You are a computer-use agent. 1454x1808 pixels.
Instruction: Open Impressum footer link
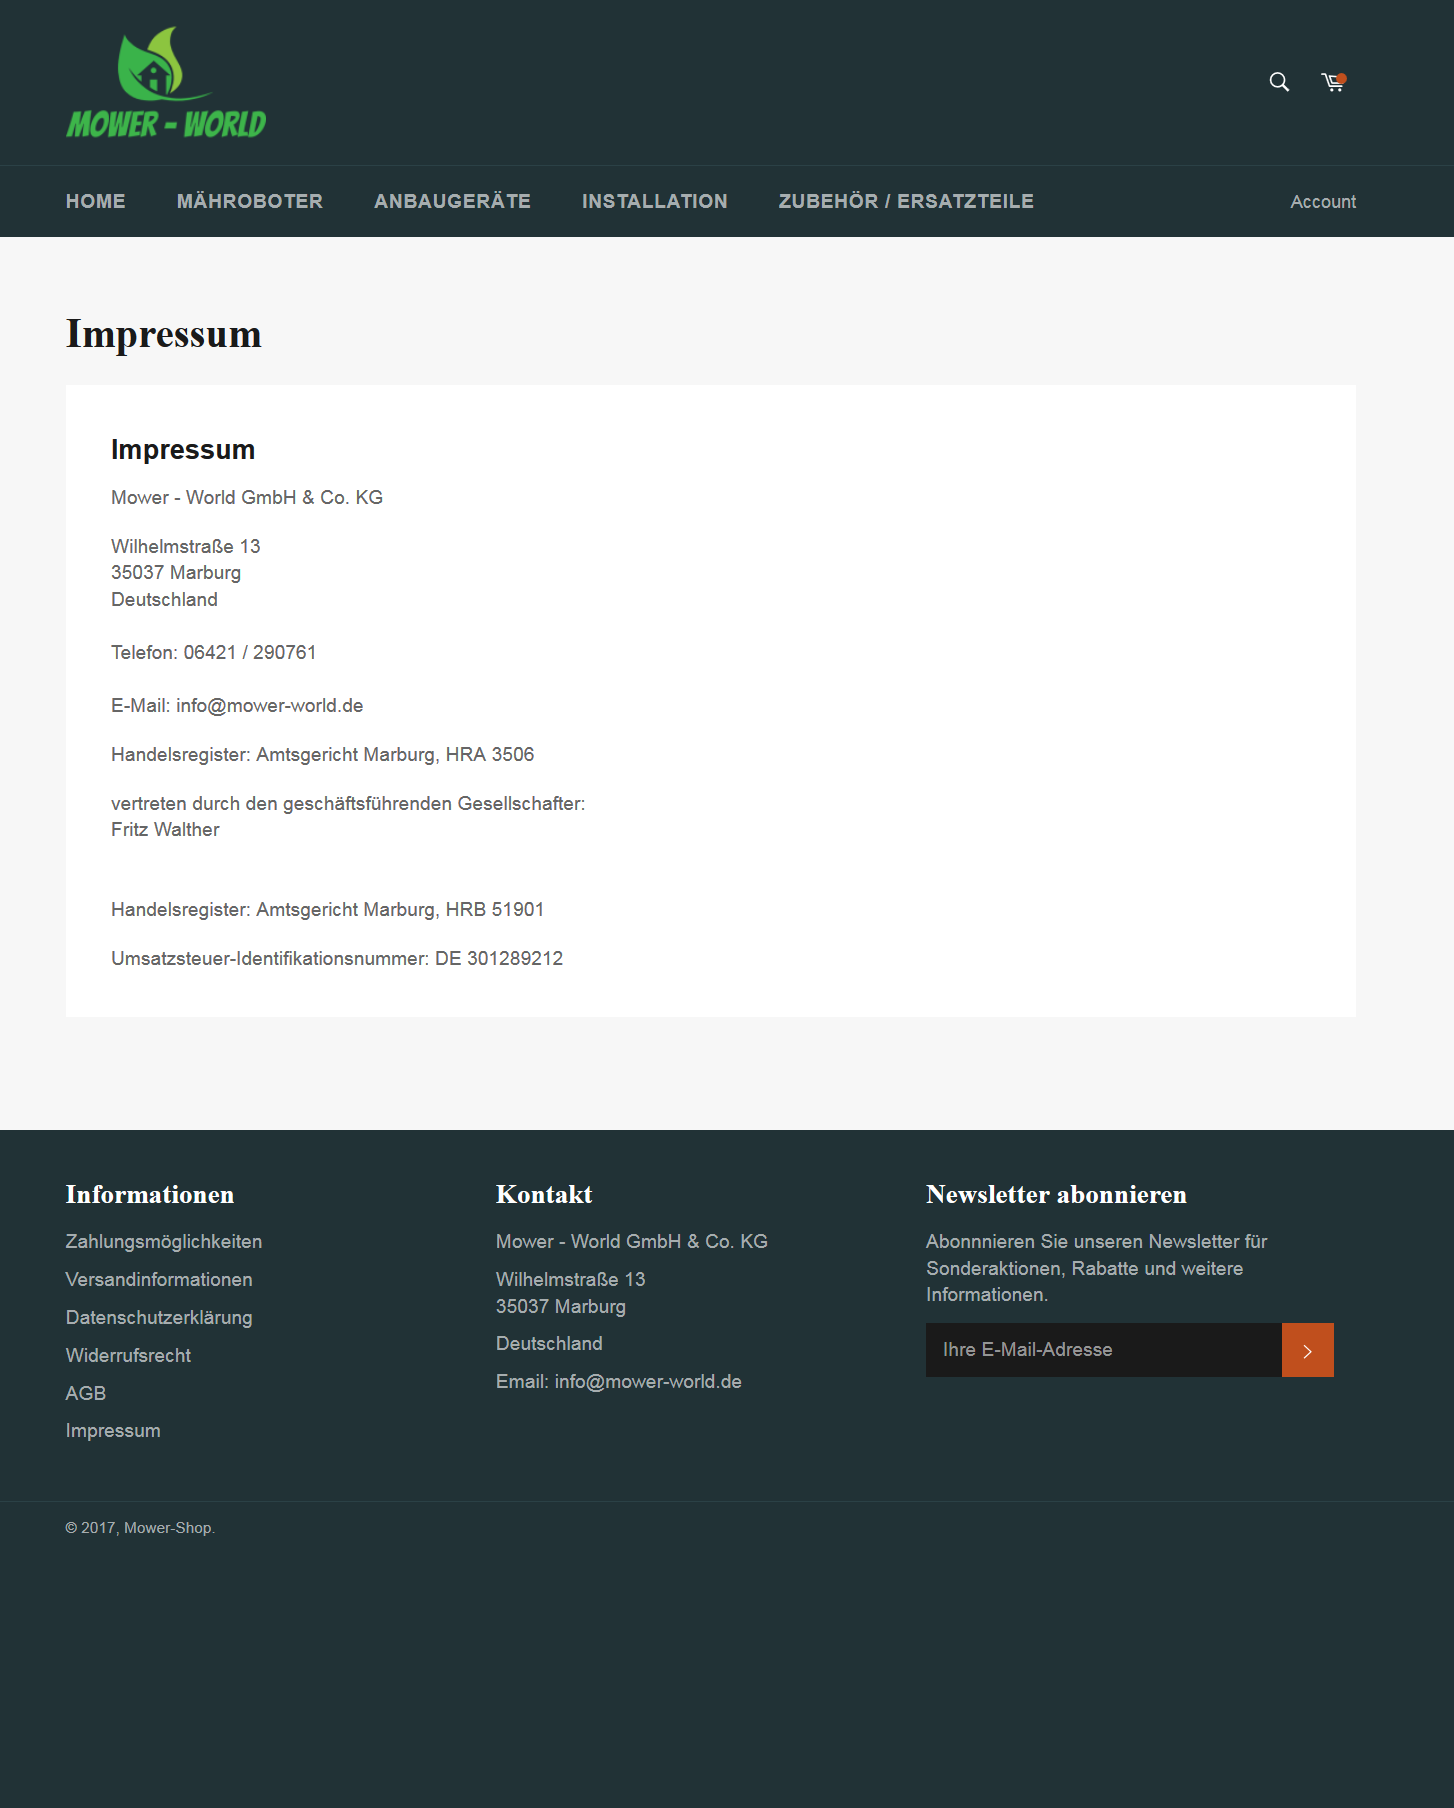tap(113, 1431)
